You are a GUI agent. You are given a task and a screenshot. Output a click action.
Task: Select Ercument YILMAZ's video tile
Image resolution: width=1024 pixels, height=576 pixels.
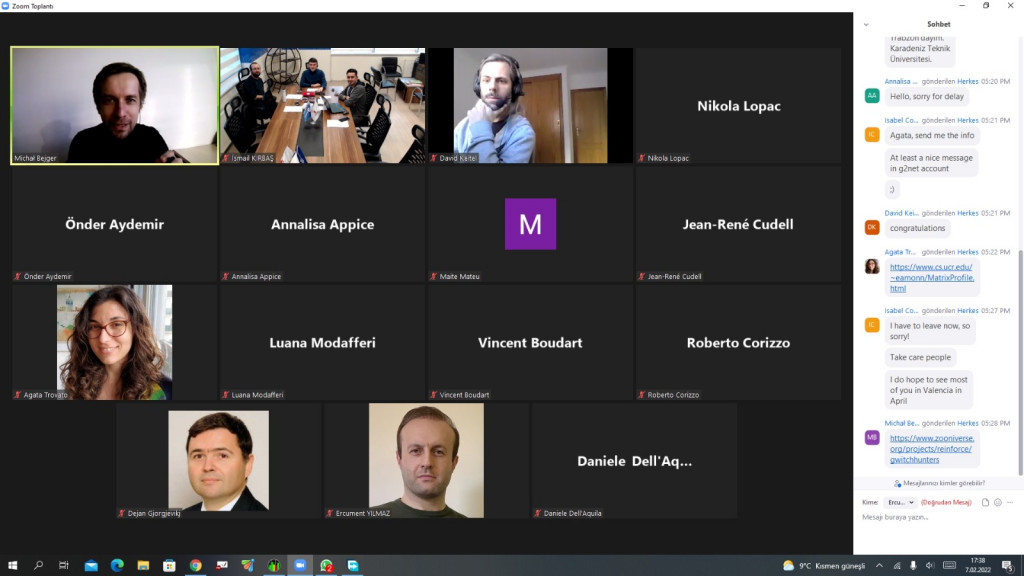click(x=426, y=460)
